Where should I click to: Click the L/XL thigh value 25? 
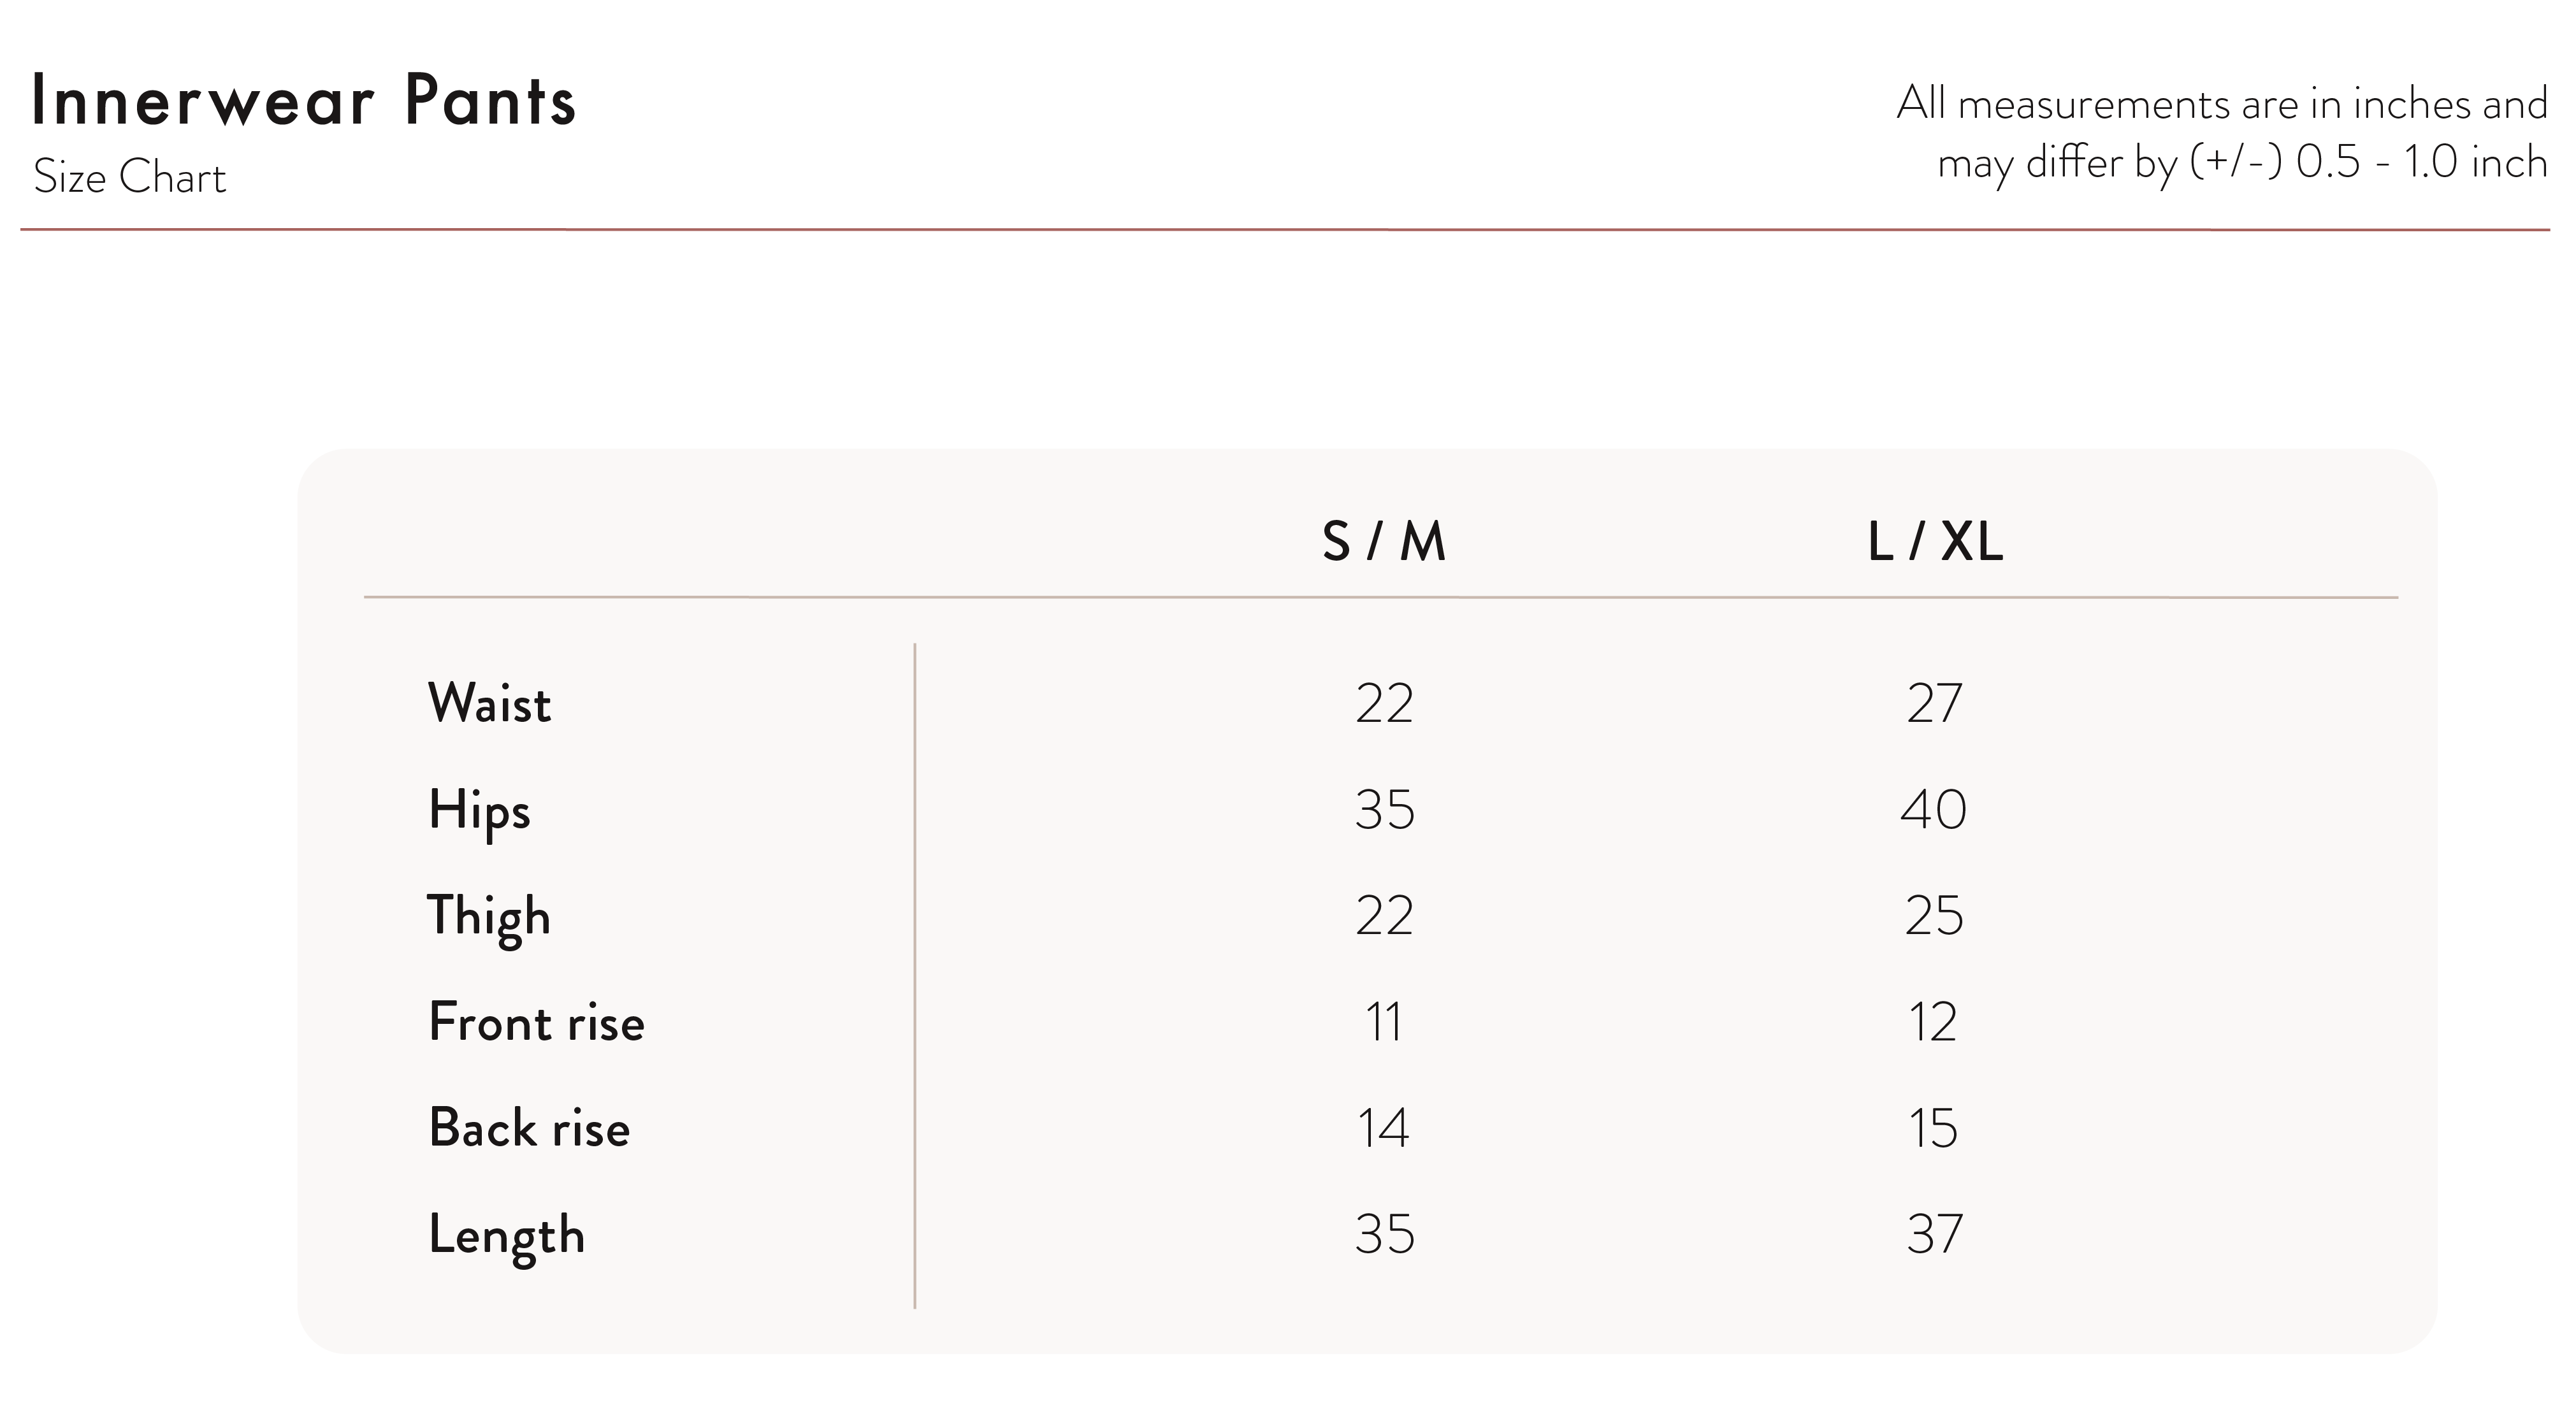1934,916
